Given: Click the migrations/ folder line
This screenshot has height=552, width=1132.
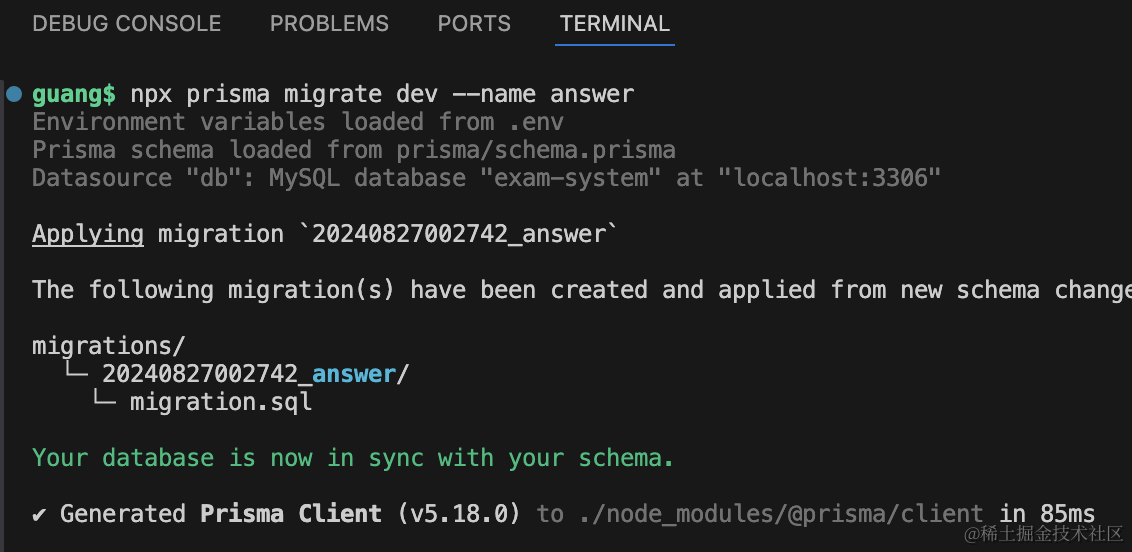Looking at the screenshot, I should pos(109,346).
